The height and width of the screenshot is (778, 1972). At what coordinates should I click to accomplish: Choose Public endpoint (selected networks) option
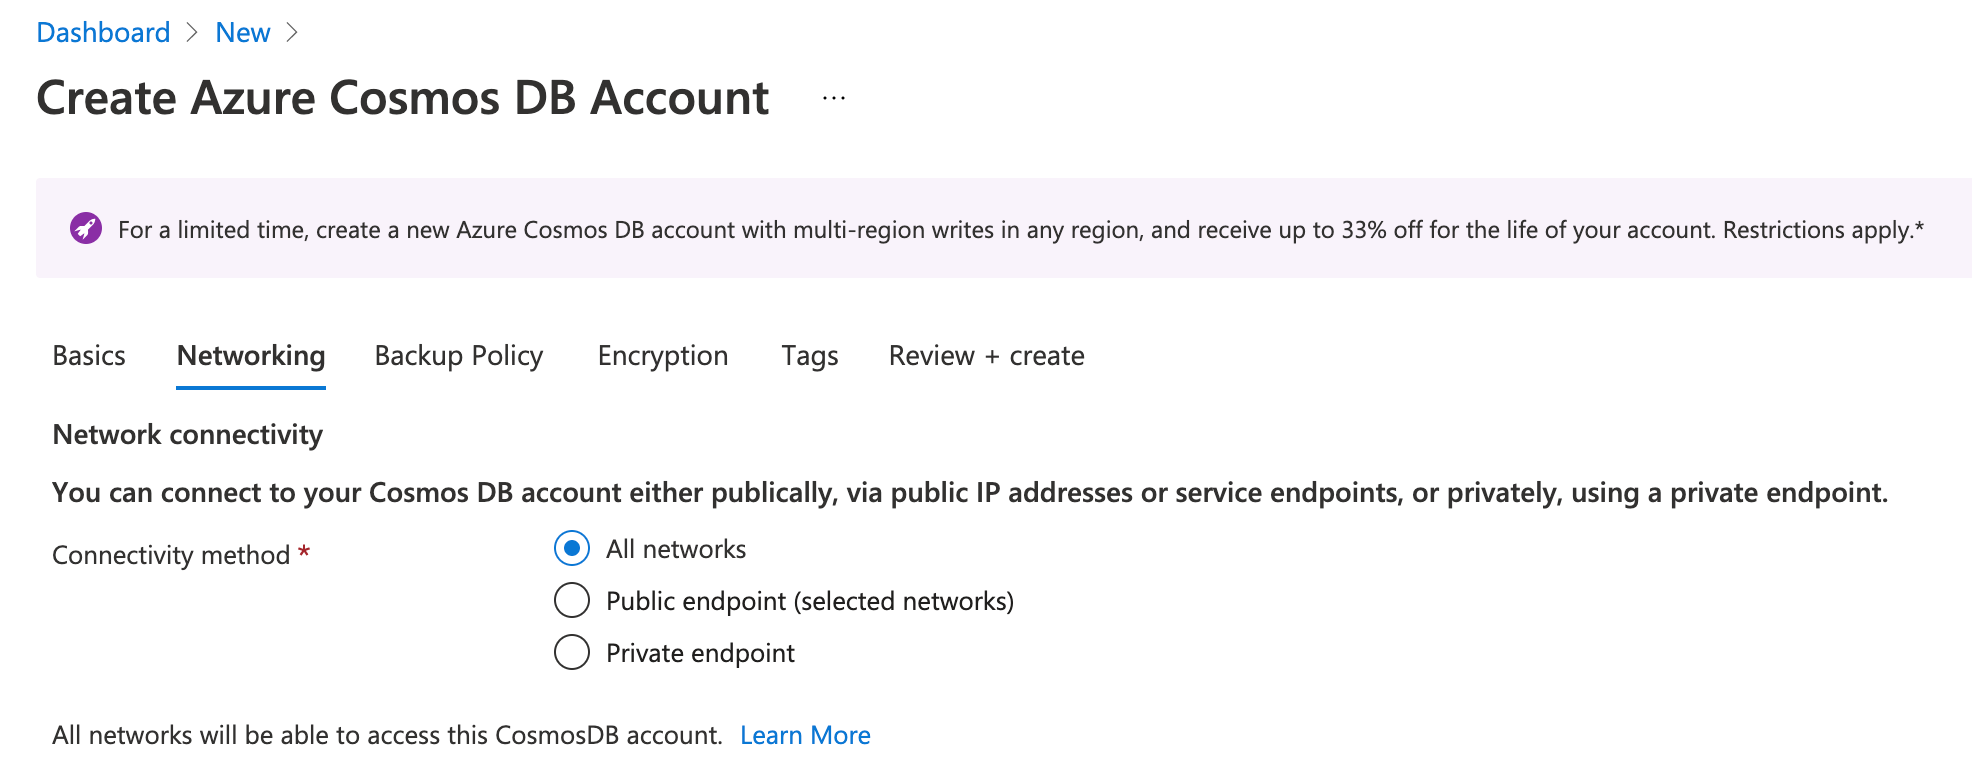(x=572, y=601)
